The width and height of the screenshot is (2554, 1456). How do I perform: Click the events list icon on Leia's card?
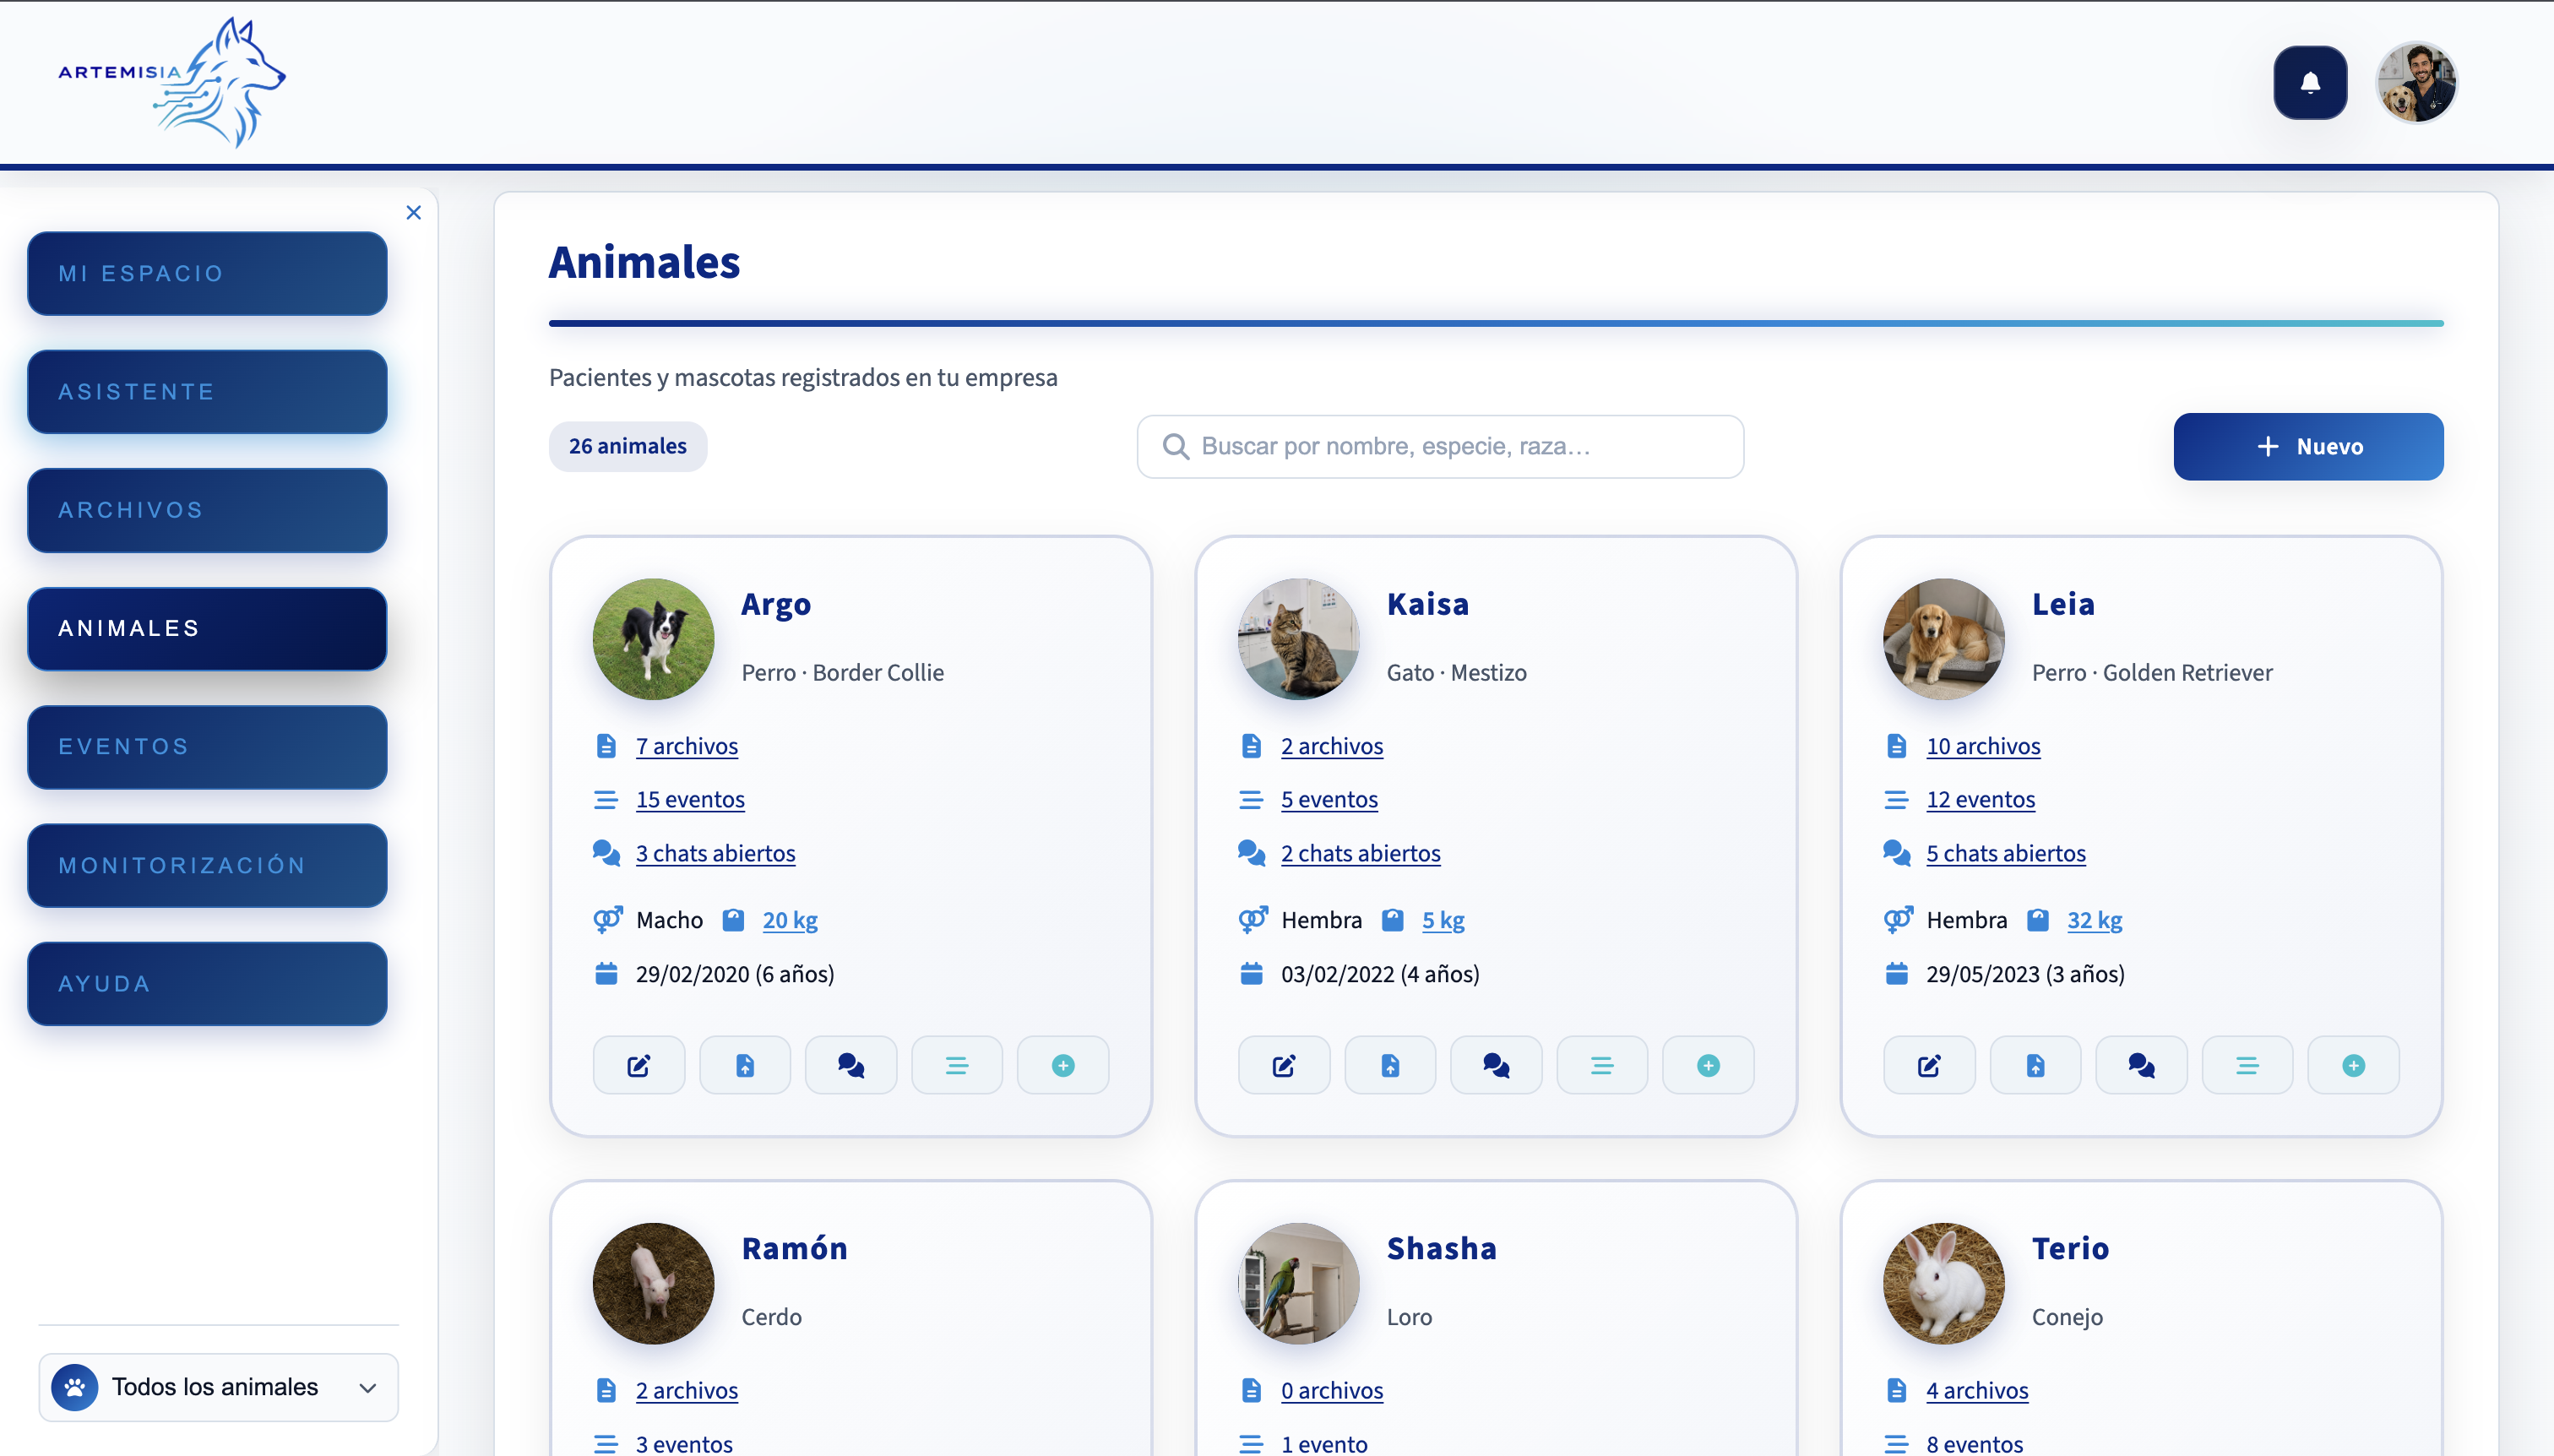[x=2247, y=1066]
